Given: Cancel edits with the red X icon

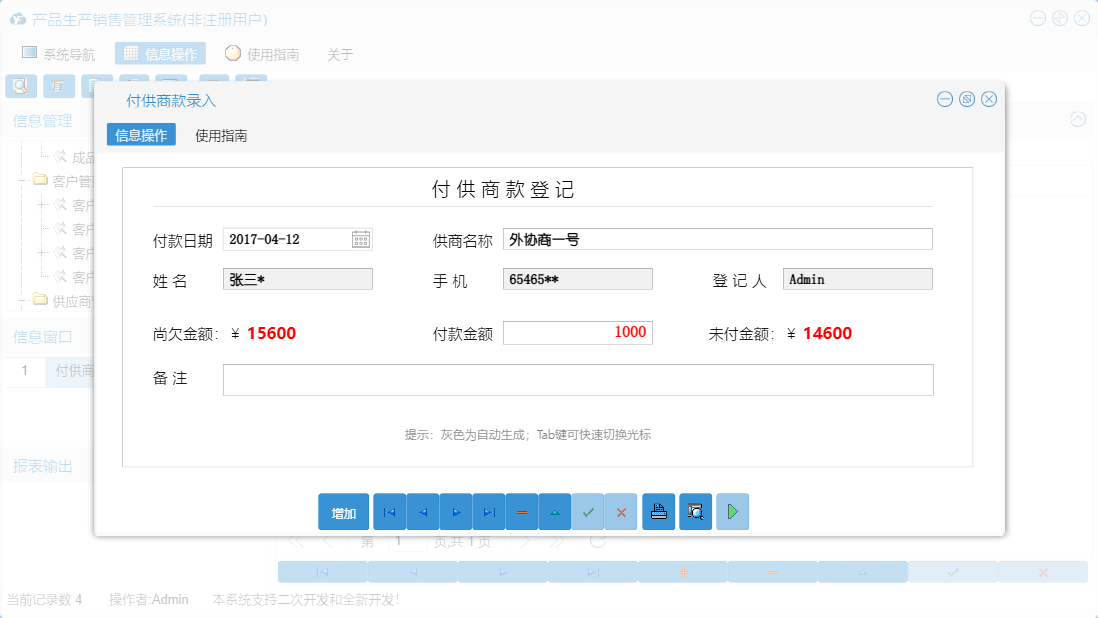Looking at the screenshot, I should pos(621,511).
